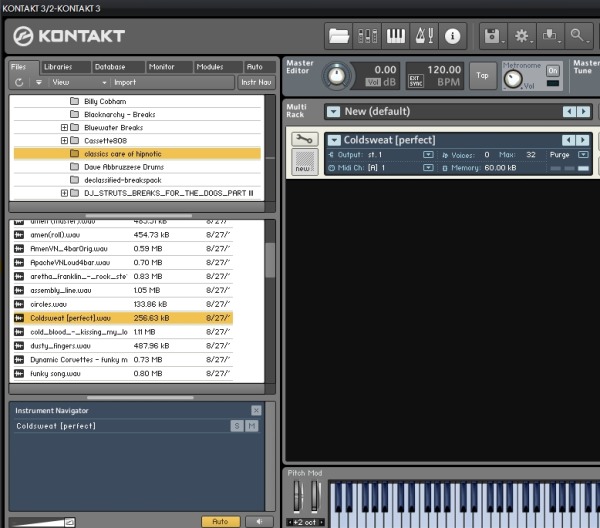Open the Output st. 1 dropdown
The width and height of the screenshot is (600, 528).
coord(428,155)
